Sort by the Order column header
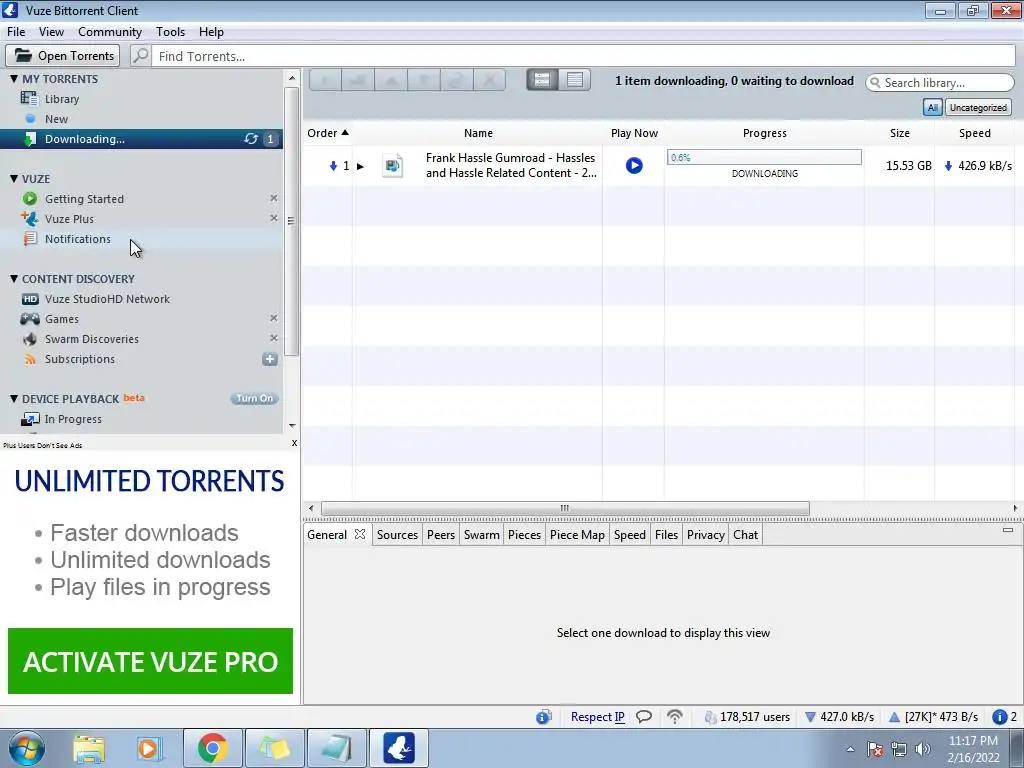This screenshot has width=1024, height=768. (328, 133)
